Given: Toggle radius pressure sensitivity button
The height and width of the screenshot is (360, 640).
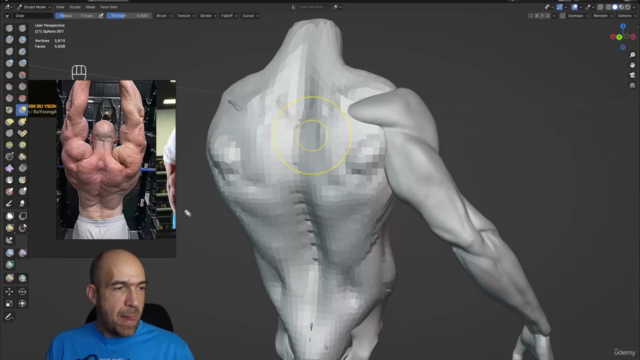Looking at the screenshot, I should pos(101,16).
